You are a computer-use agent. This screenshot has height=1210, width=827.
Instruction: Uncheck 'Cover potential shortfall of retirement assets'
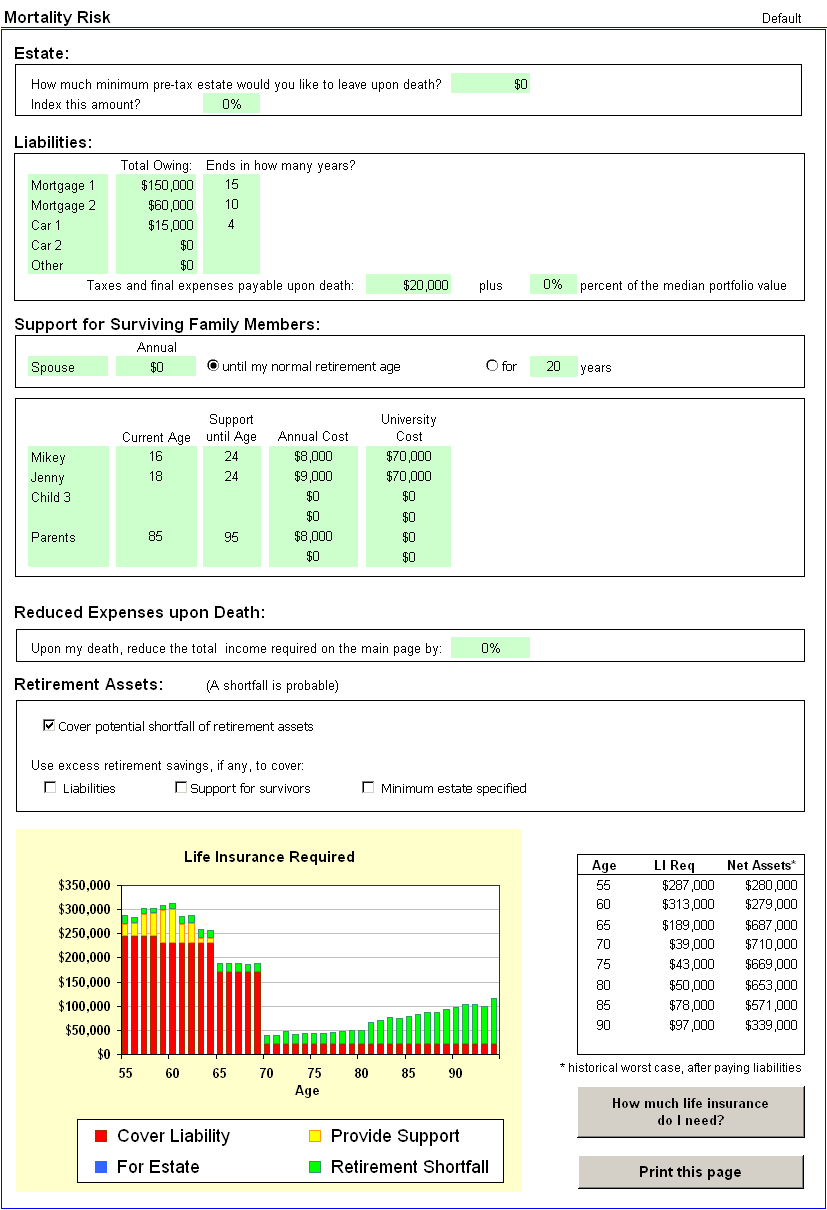tap(50, 726)
